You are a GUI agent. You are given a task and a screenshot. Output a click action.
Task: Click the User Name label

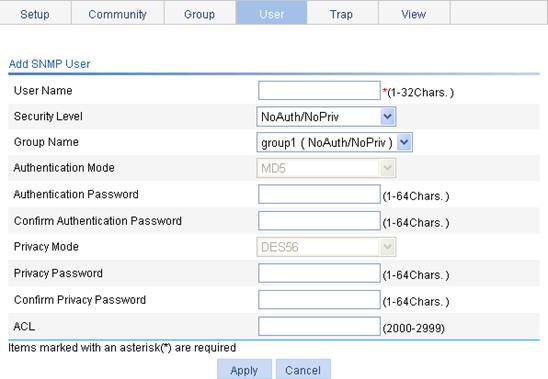[43, 91]
